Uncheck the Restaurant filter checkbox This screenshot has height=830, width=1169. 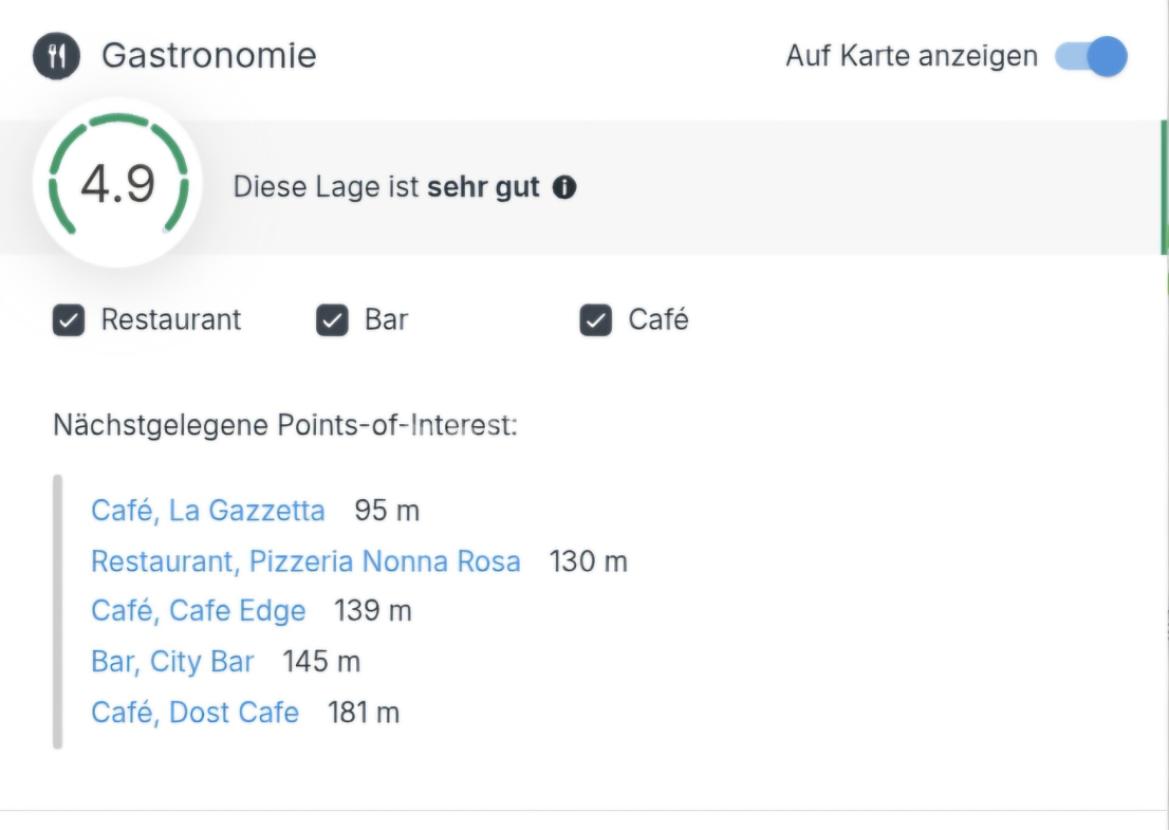point(66,320)
